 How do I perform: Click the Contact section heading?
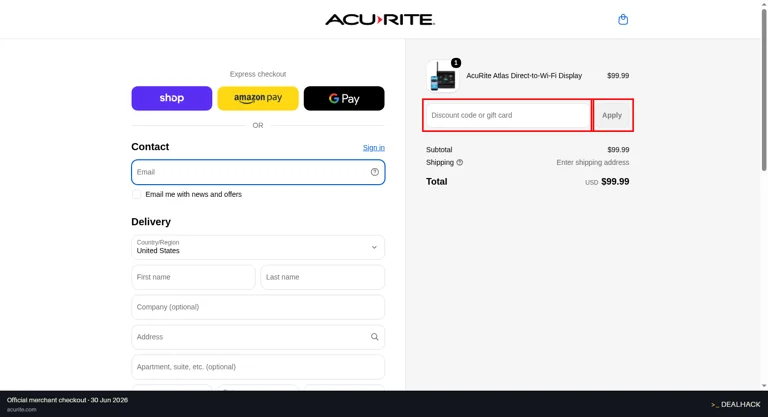point(150,147)
